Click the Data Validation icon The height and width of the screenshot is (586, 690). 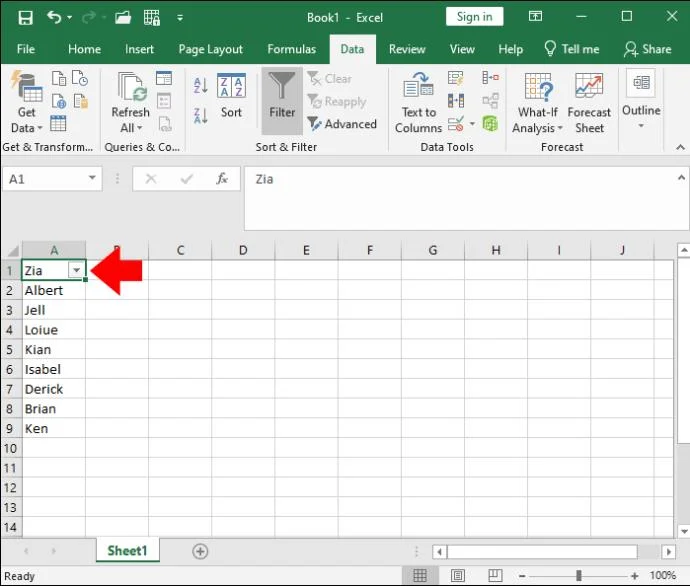coord(455,124)
